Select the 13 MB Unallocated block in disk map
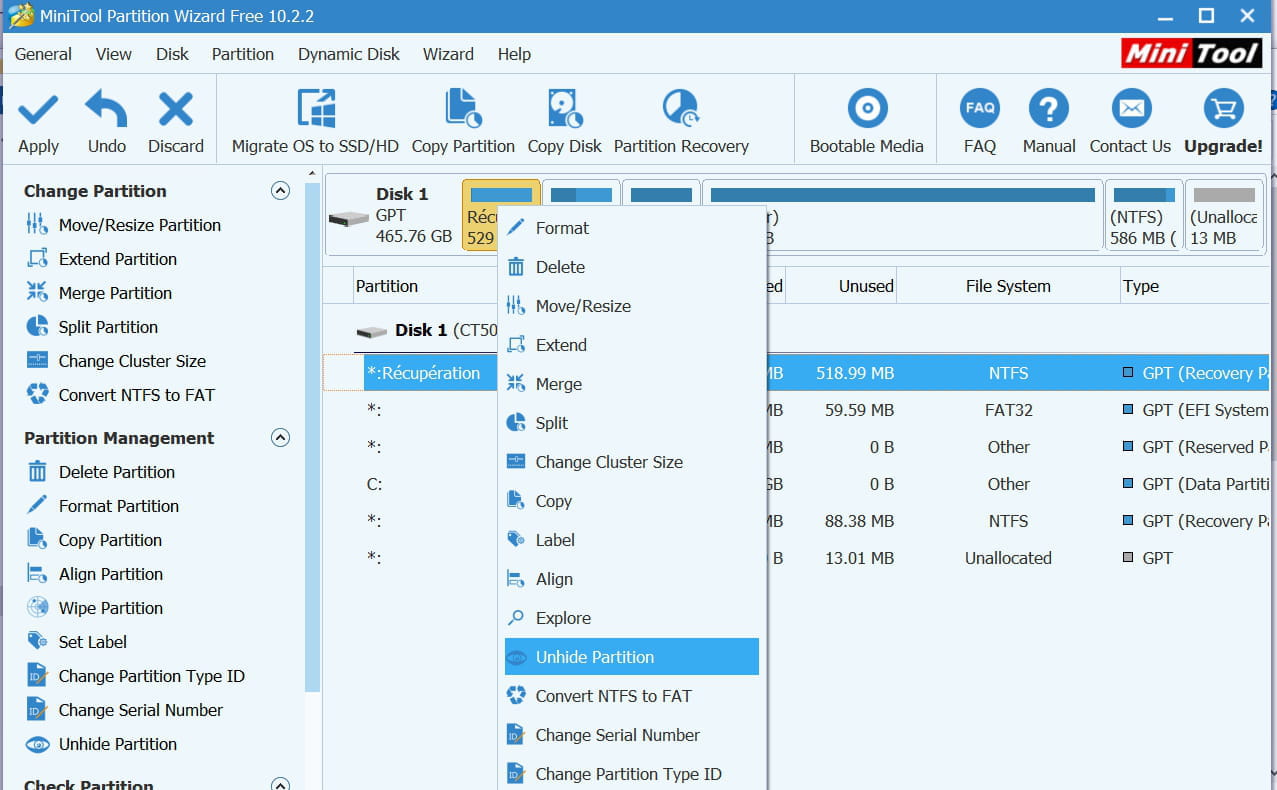Screen dimensions: 1277x790 [x=1224, y=215]
